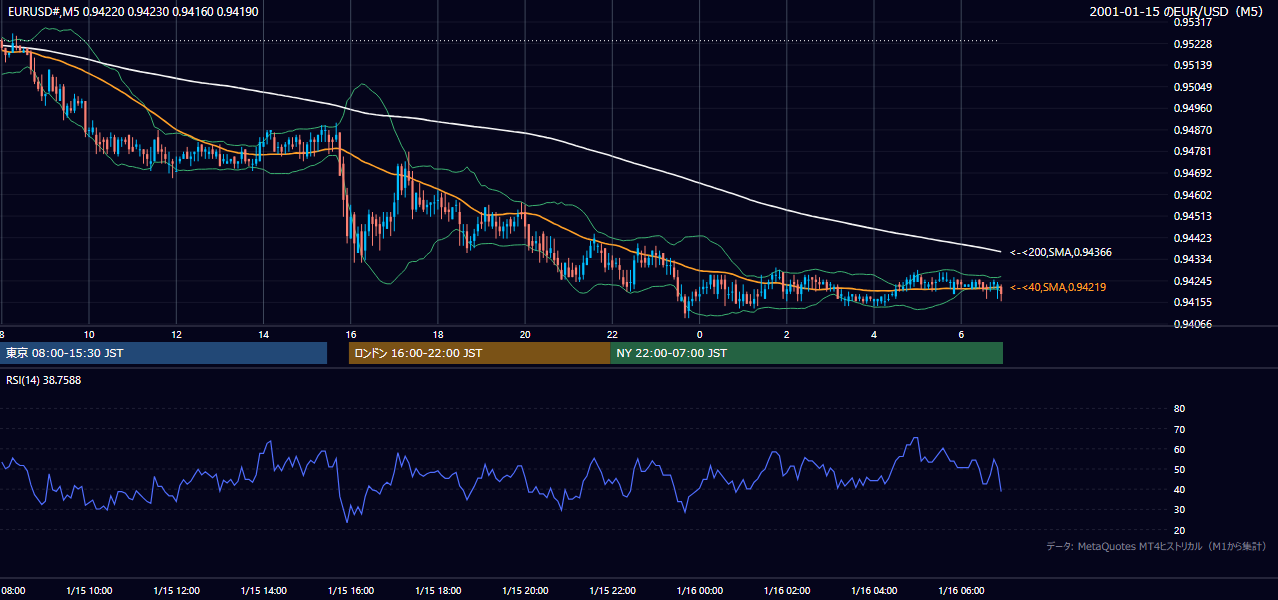Click price scale value 0.94245
The width and height of the screenshot is (1278, 600).
pos(1193,281)
